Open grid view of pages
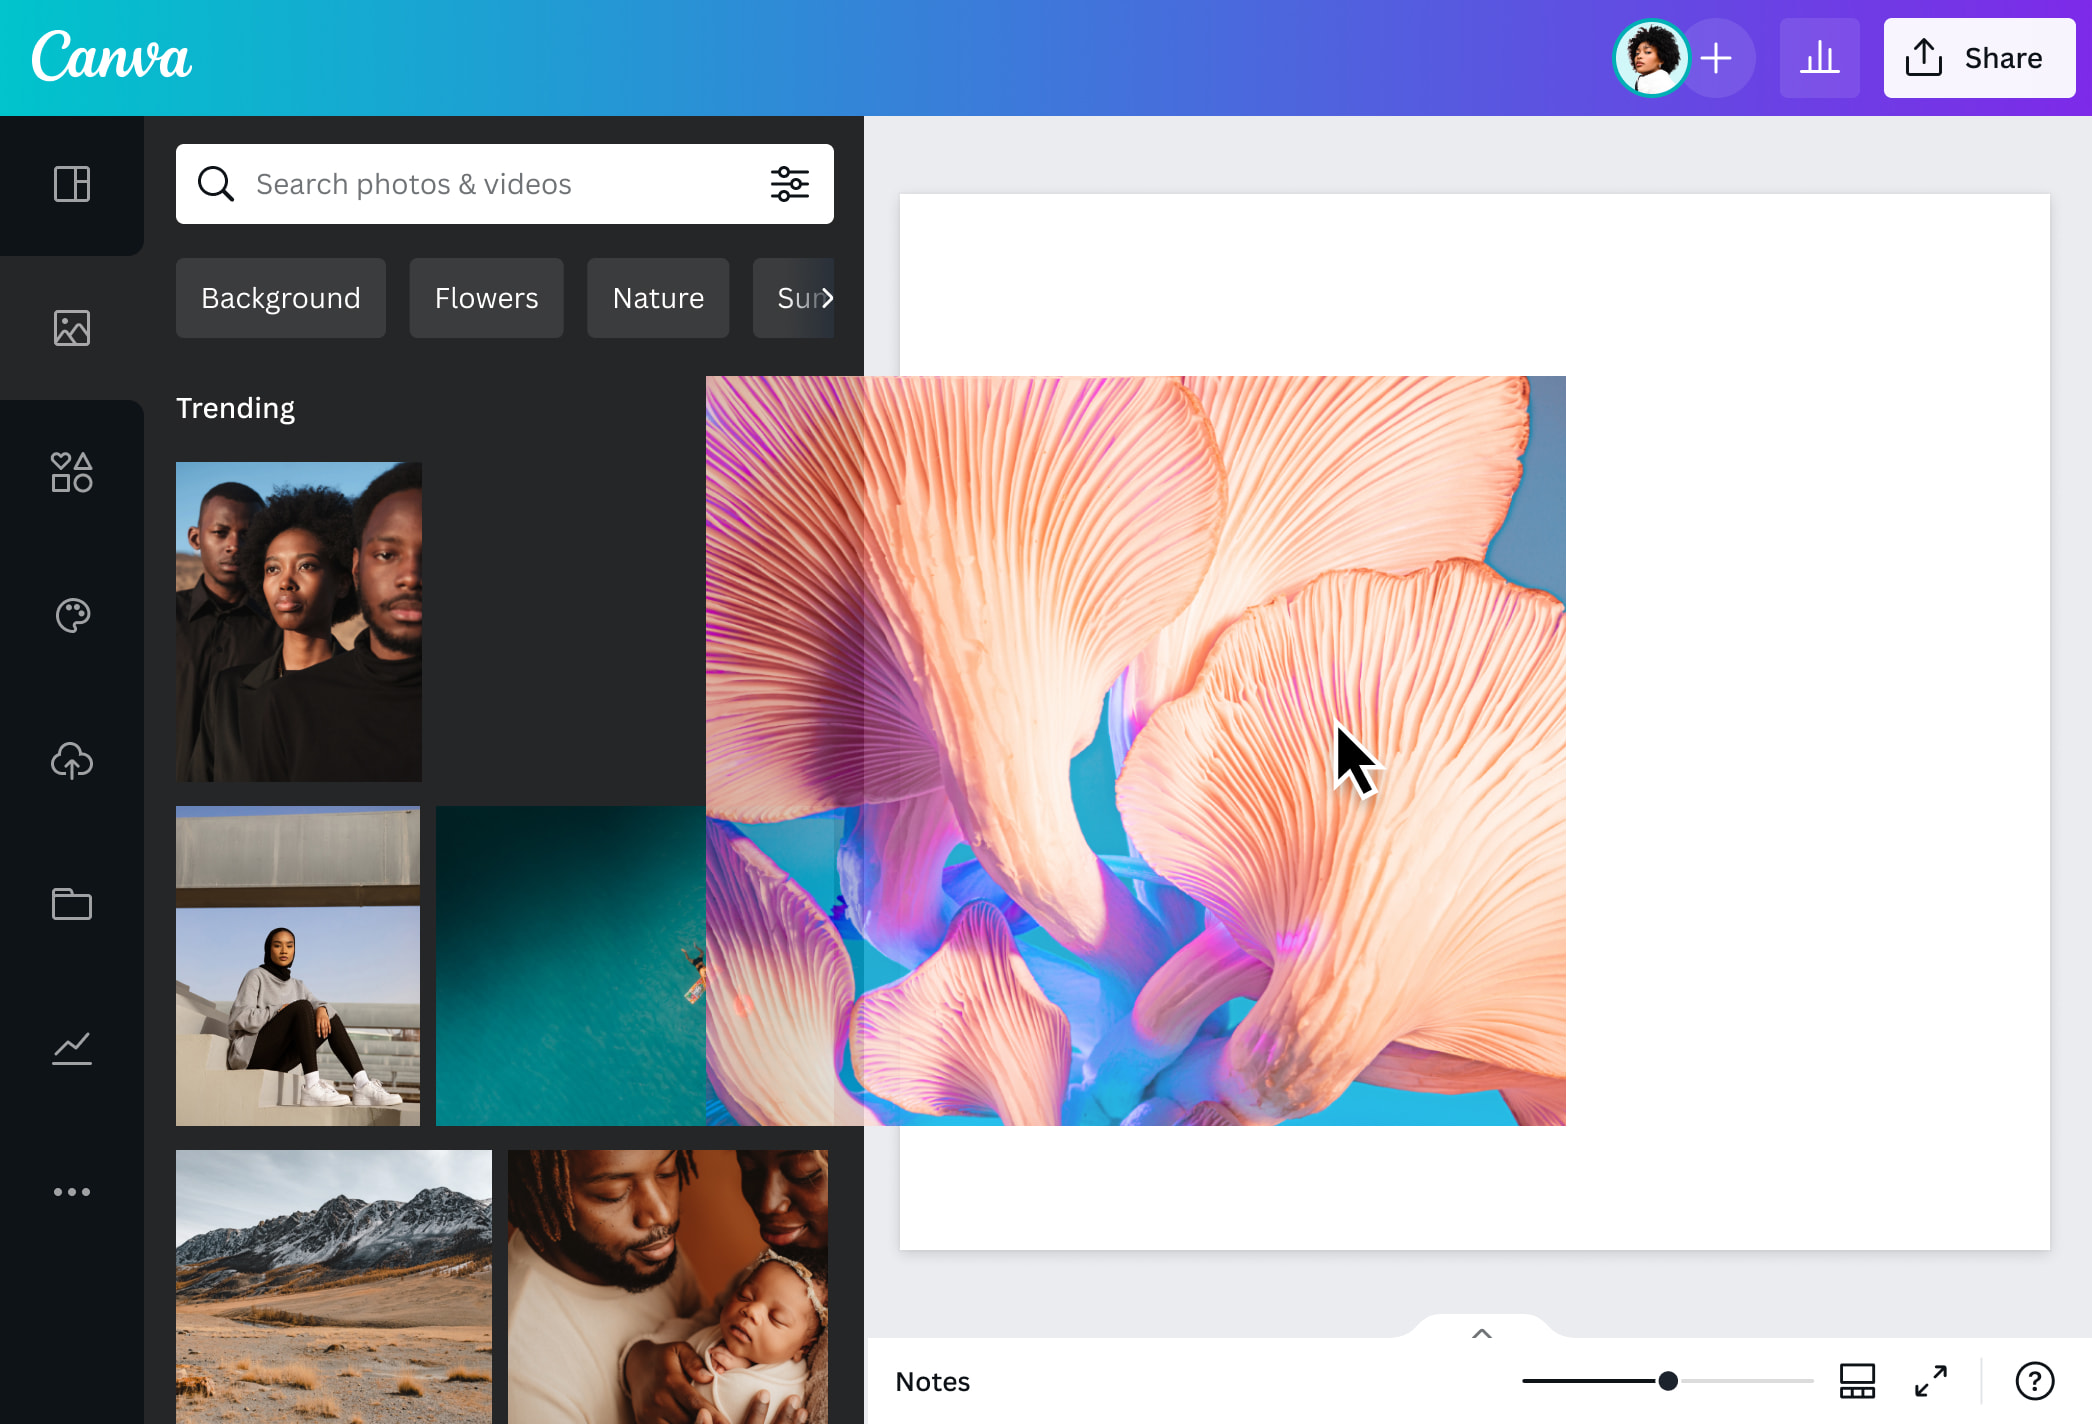Screen dimensions: 2092x1424 pyautogui.click(x=1857, y=1381)
